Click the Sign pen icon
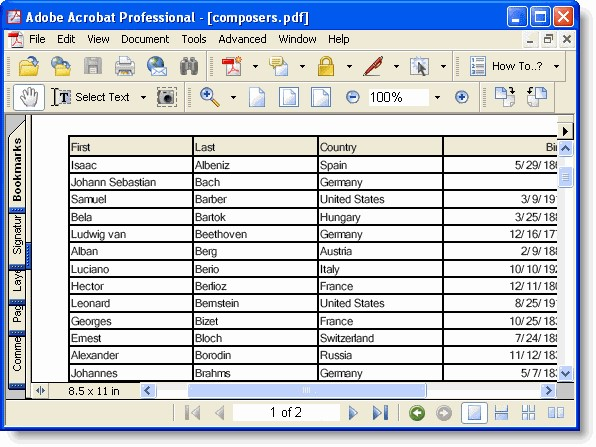The image size is (596, 447). coord(373,66)
